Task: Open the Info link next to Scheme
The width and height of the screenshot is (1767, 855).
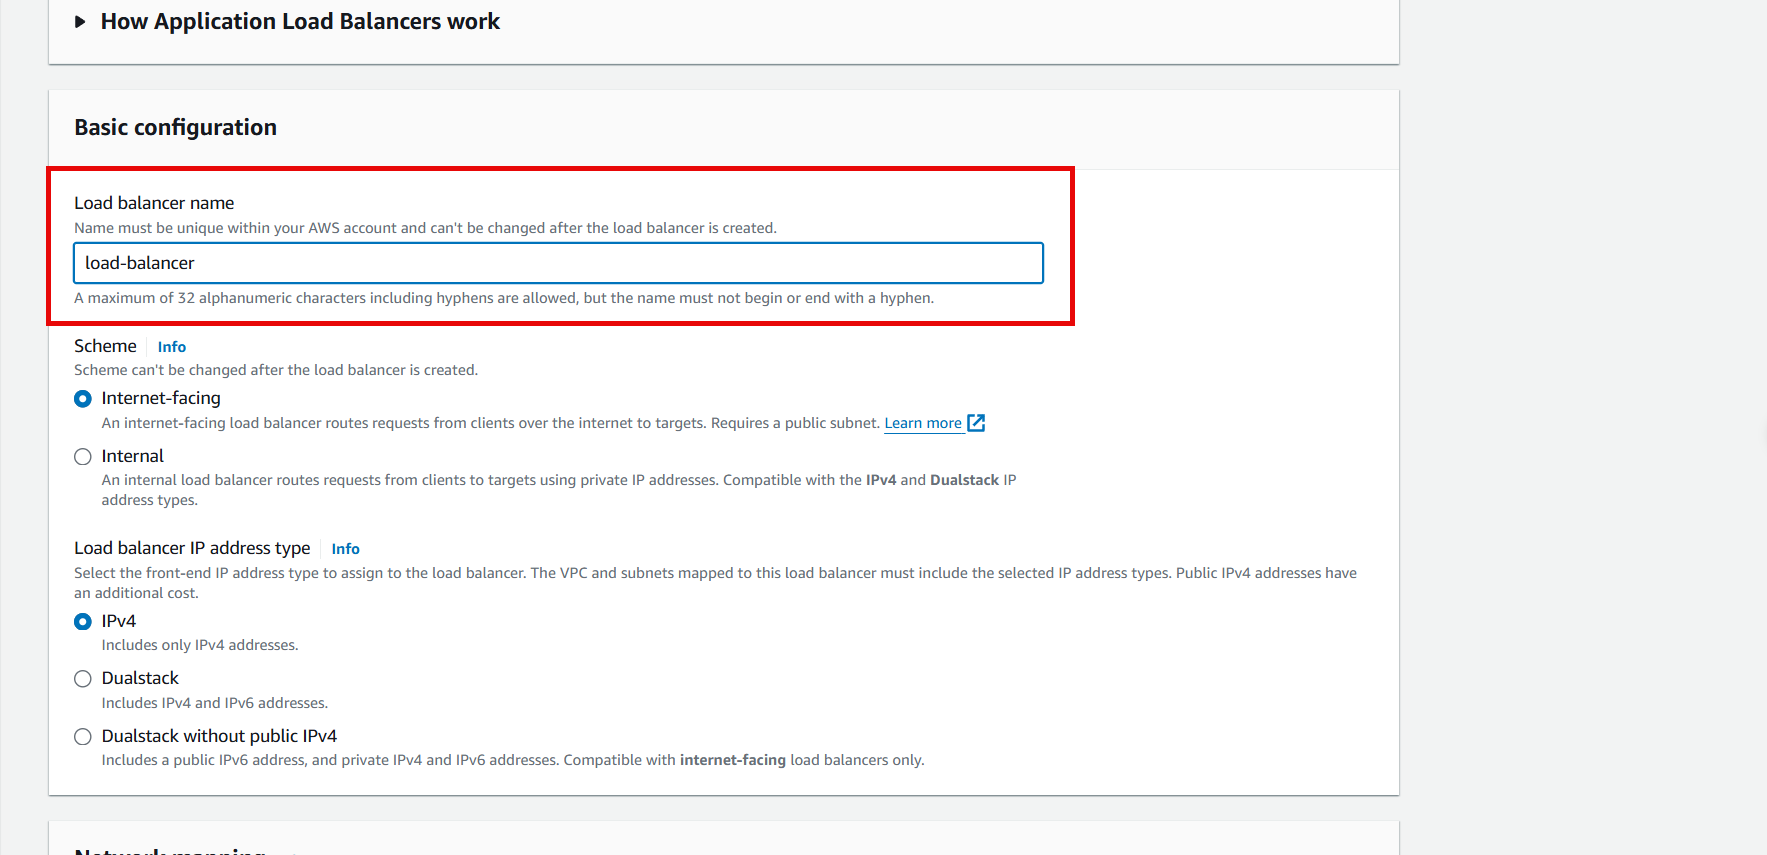Action: pyautogui.click(x=171, y=347)
